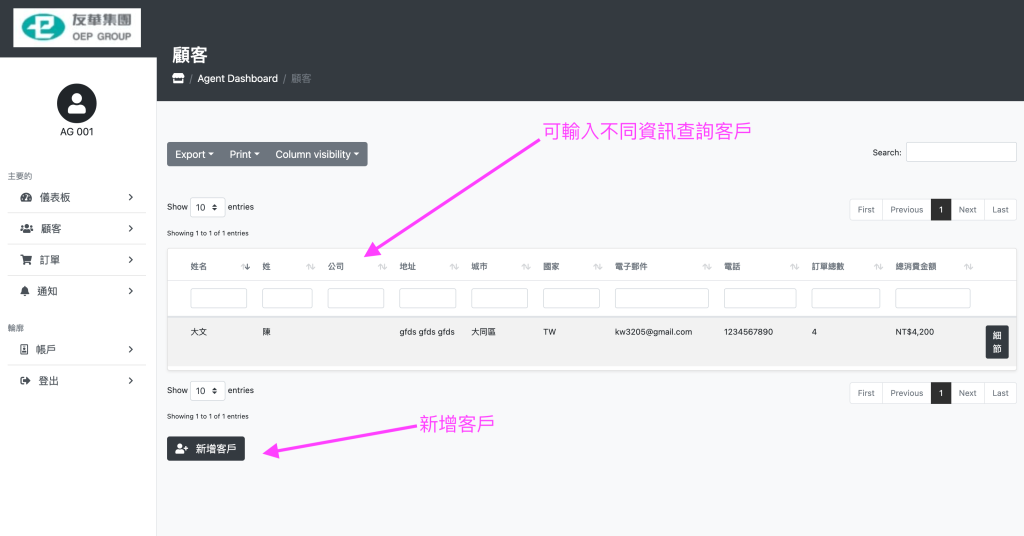Click the 新增客戶 button

click(206, 449)
